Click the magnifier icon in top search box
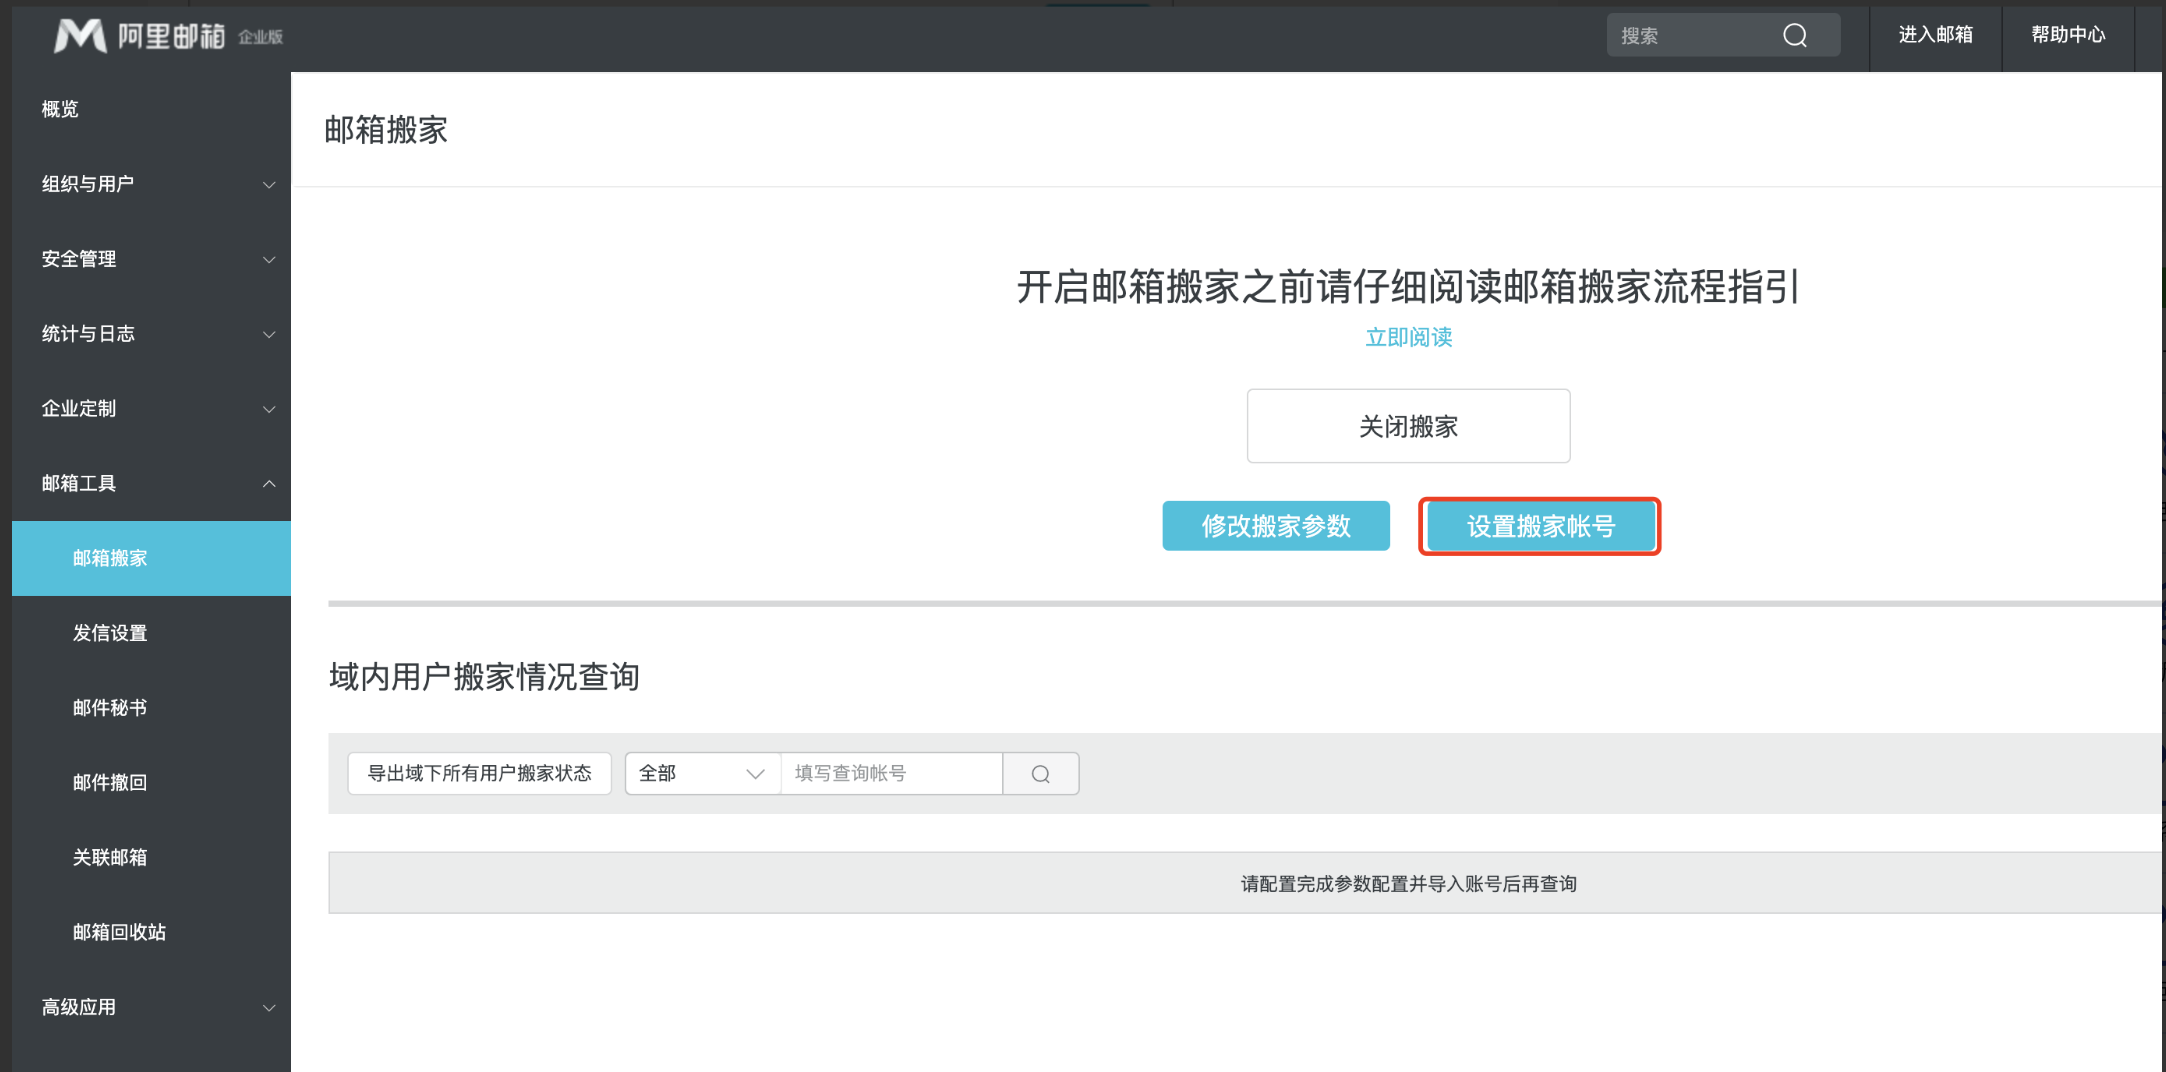 pyautogui.click(x=1795, y=36)
